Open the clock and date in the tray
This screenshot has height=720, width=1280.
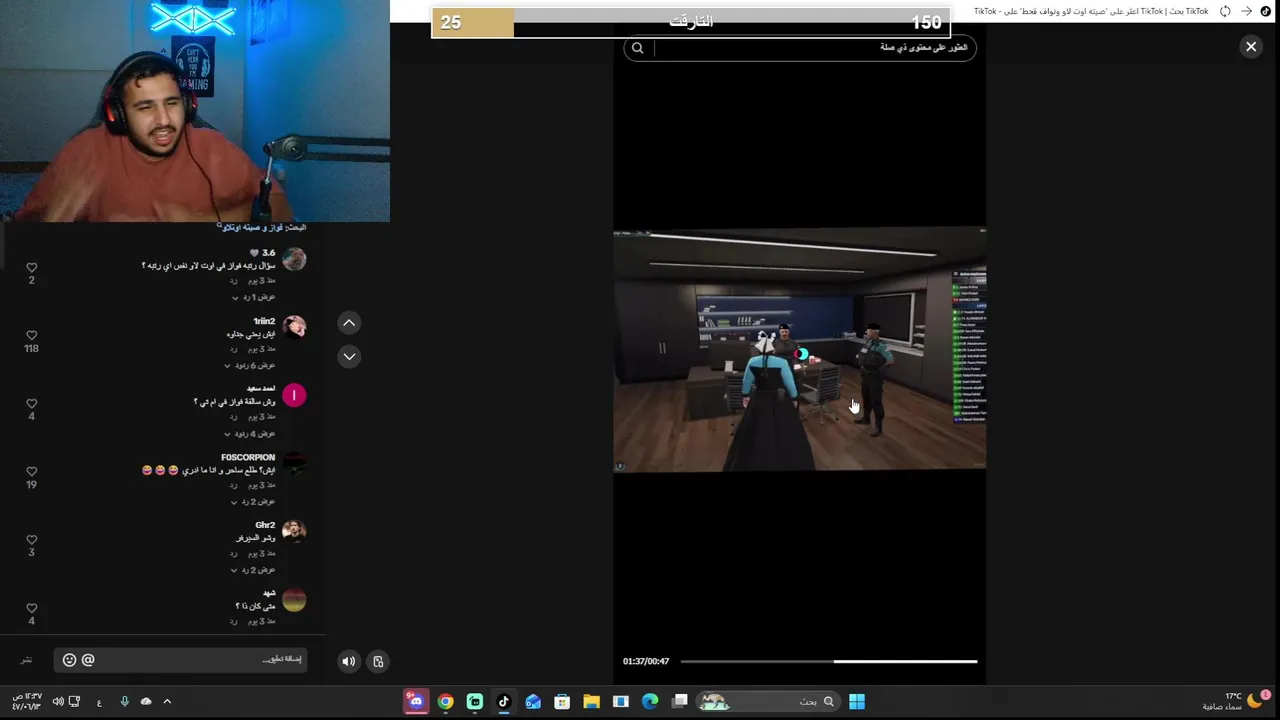click(x=26, y=702)
